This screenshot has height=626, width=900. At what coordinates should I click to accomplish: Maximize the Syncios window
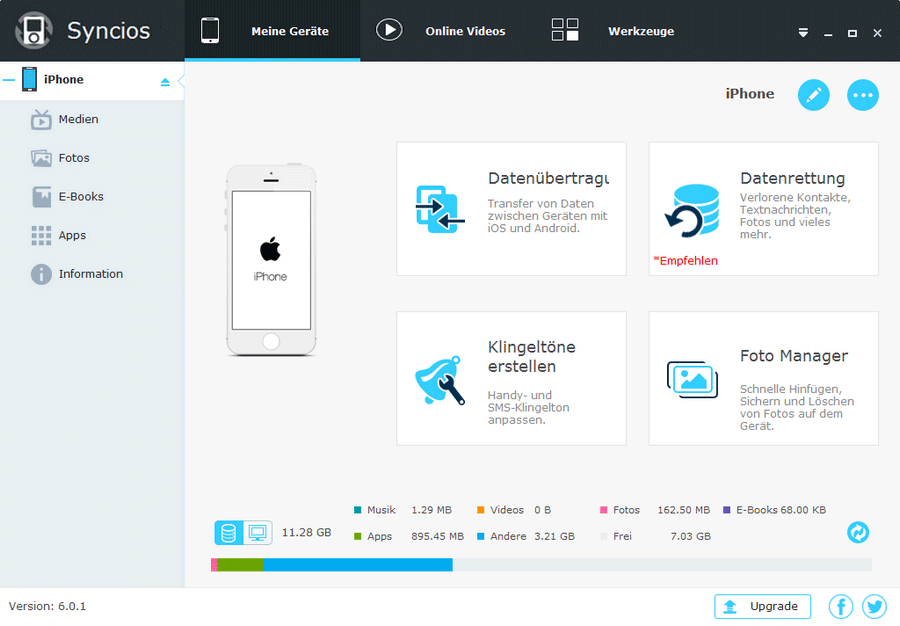[852, 33]
